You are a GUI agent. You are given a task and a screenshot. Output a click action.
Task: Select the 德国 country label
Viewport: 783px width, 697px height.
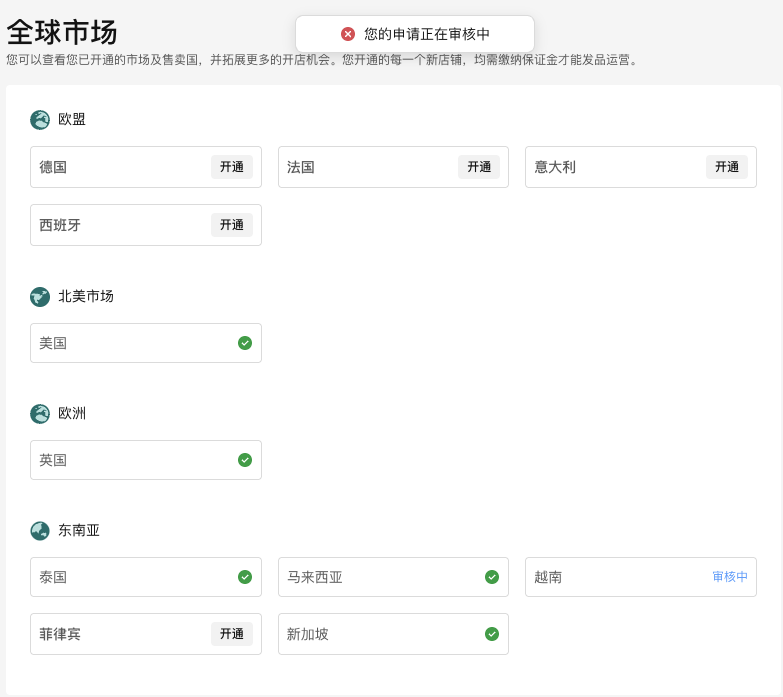click(x=53, y=167)
